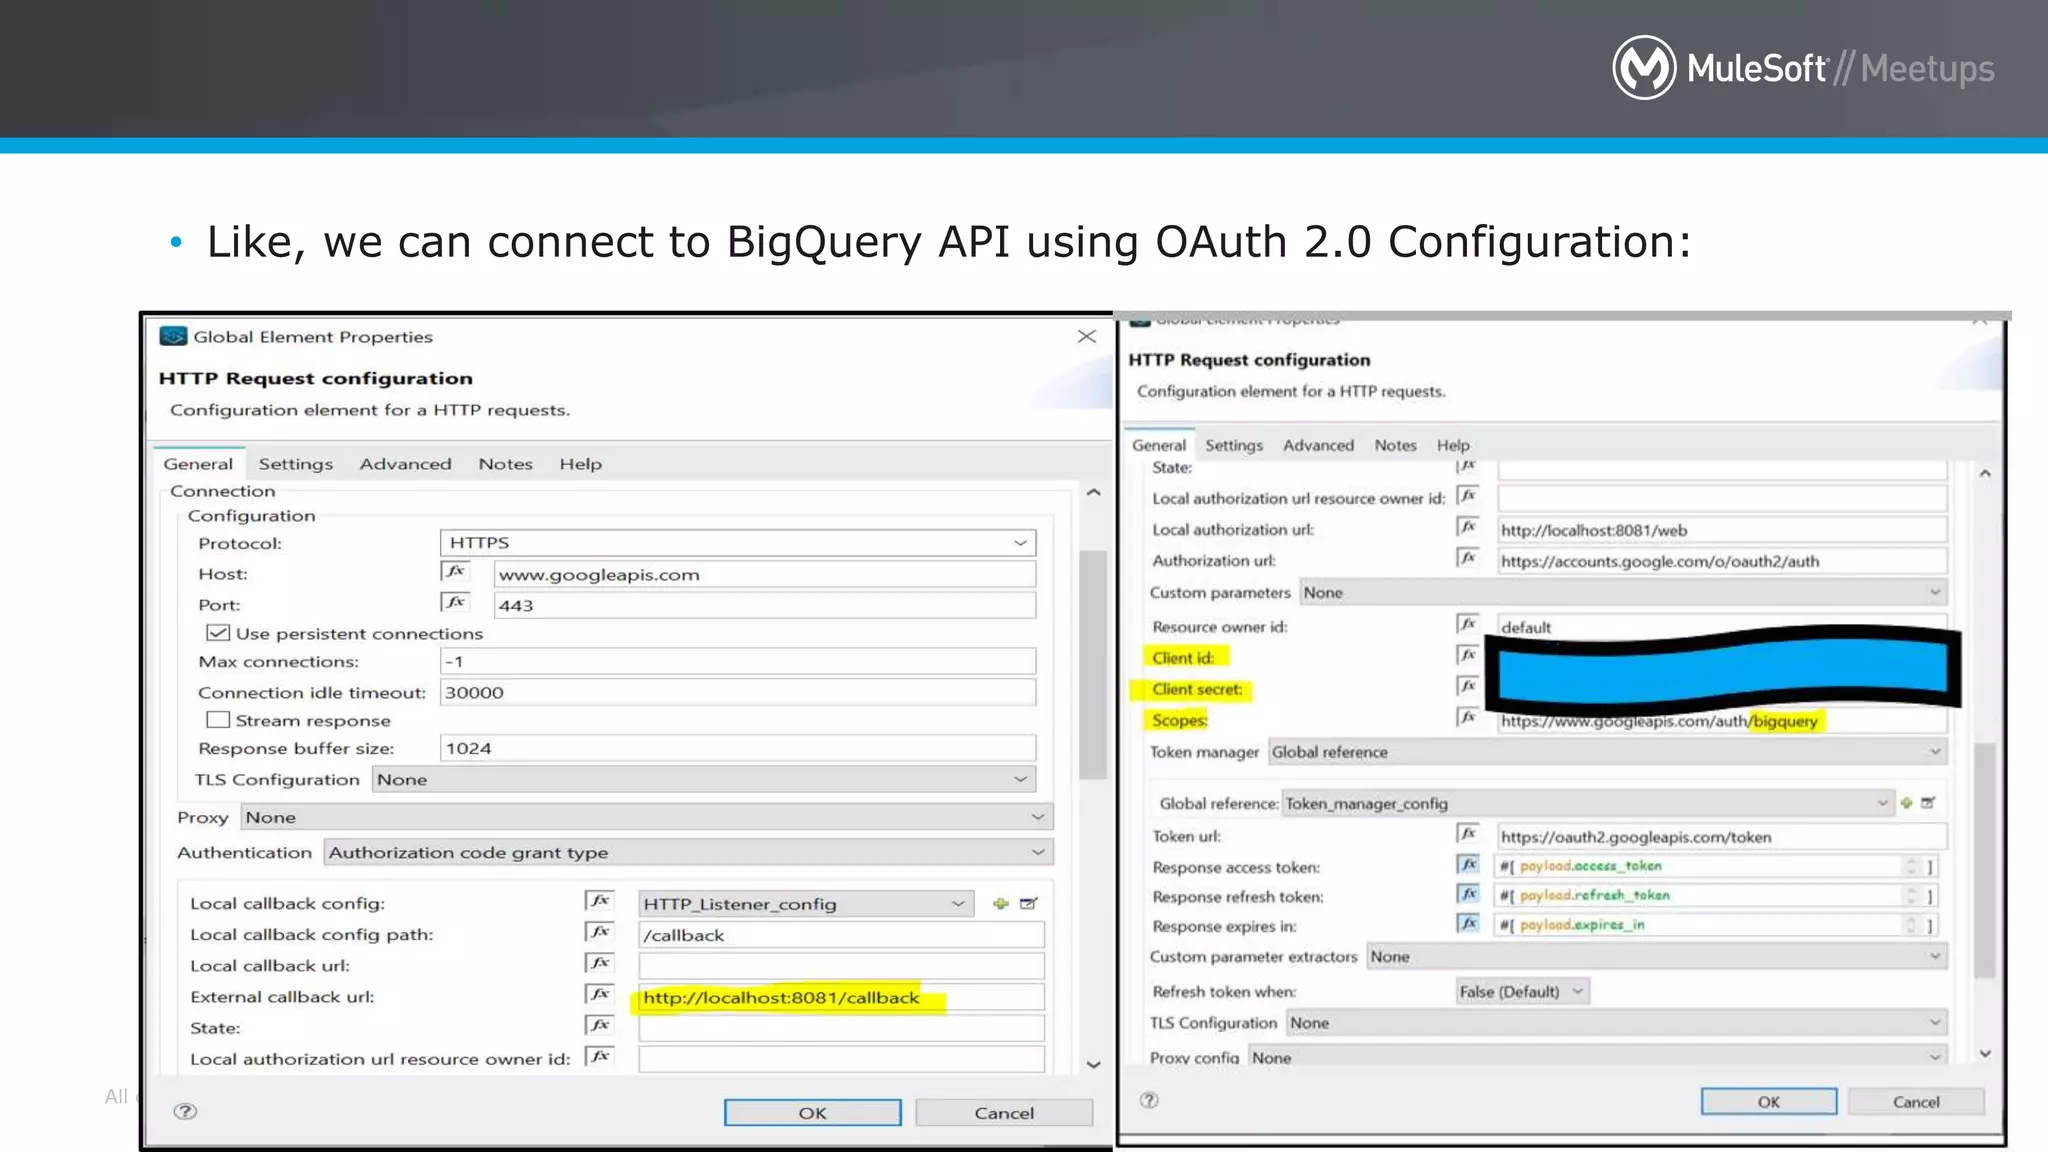Viewport: 2048px width, 1152px height.
Task: Click the Port 443 field
Action: (x=765, y=605)
